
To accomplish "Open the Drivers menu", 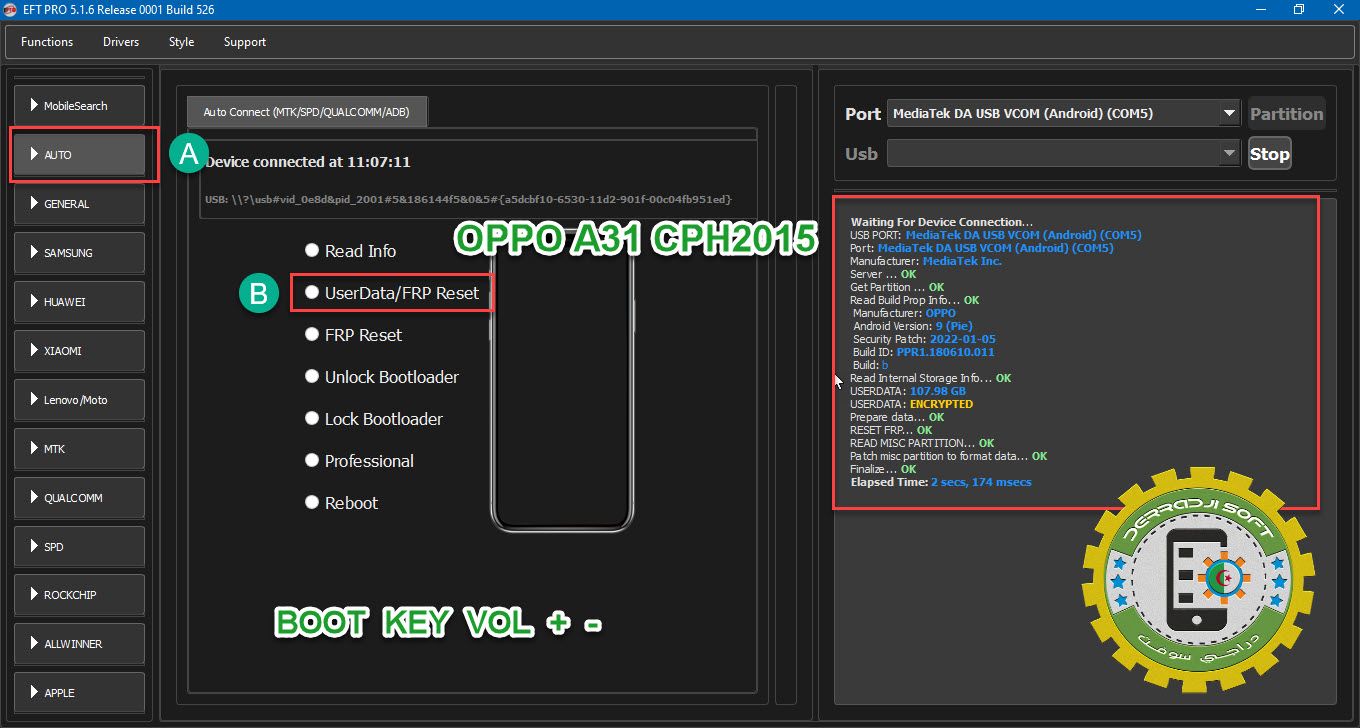I will pos(121,42).
